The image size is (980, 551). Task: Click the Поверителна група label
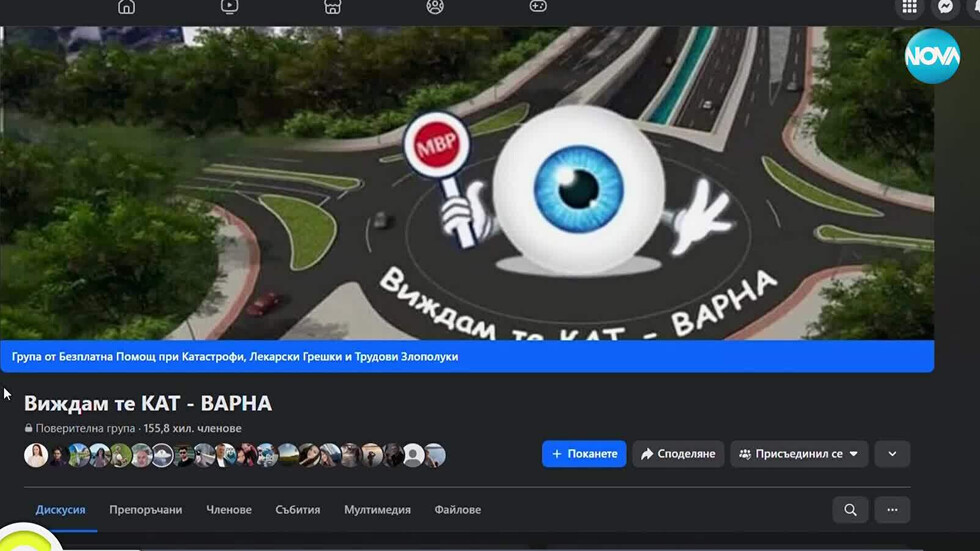coord(85,429)
